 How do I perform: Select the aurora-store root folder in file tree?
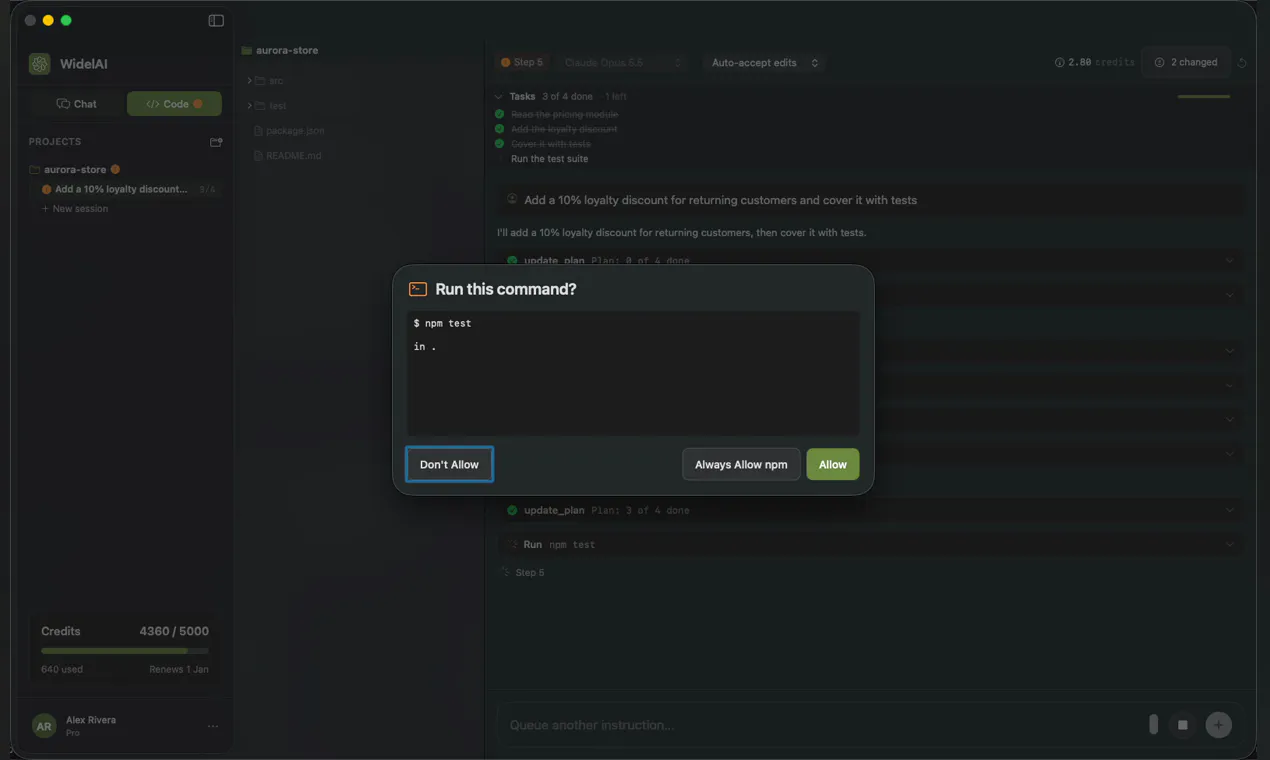tap(280, 50)
